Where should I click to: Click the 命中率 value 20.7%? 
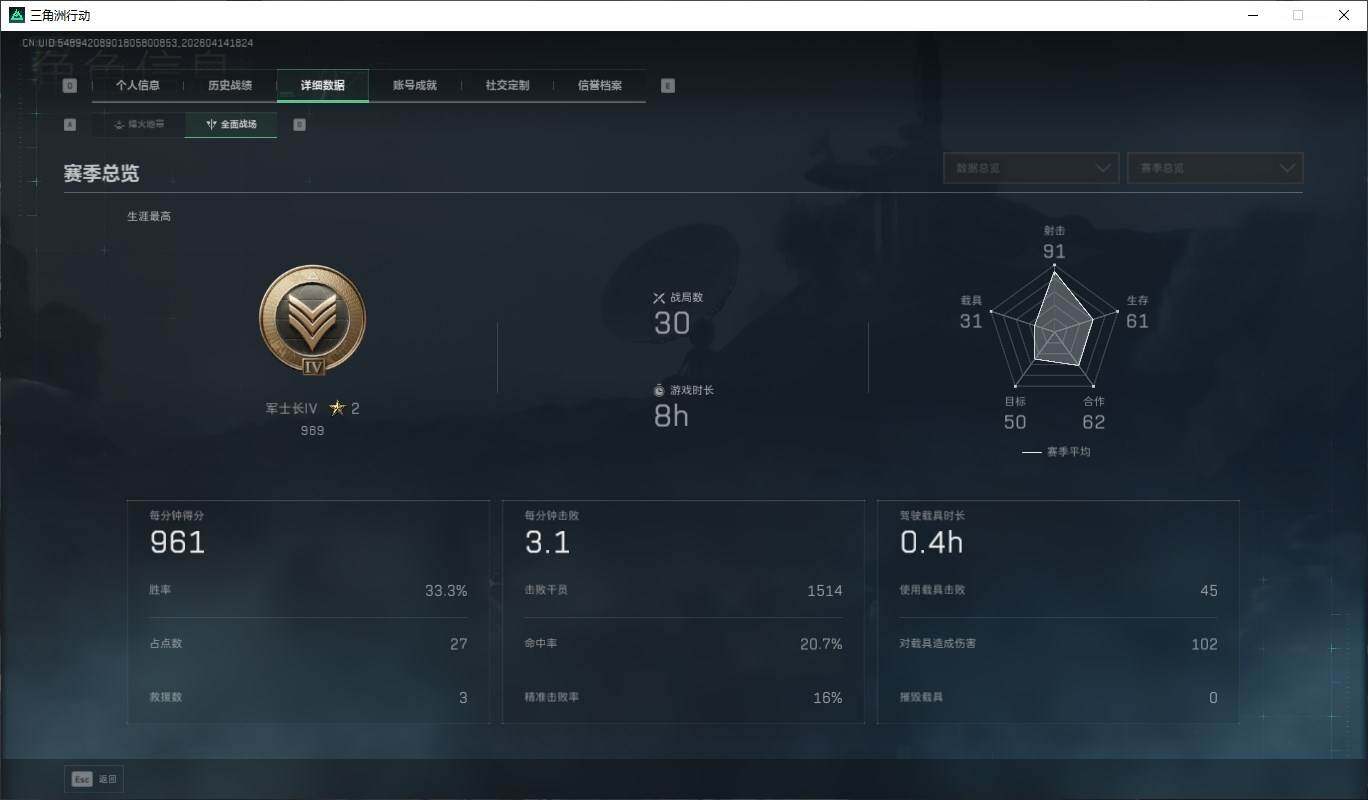coord(821,644)
